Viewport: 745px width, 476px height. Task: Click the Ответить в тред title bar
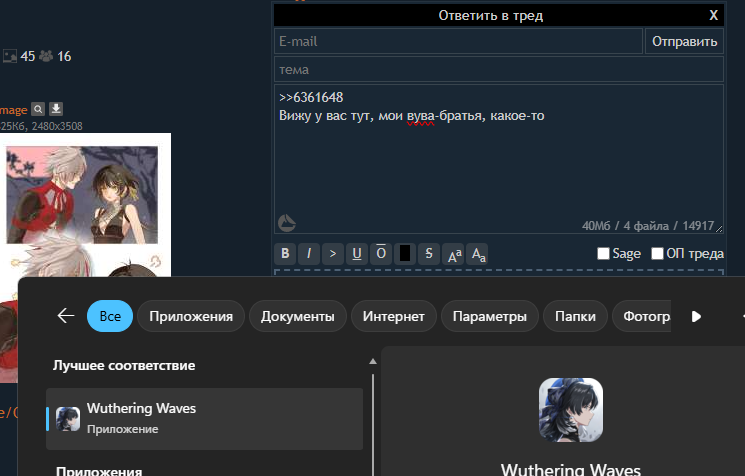490,15
